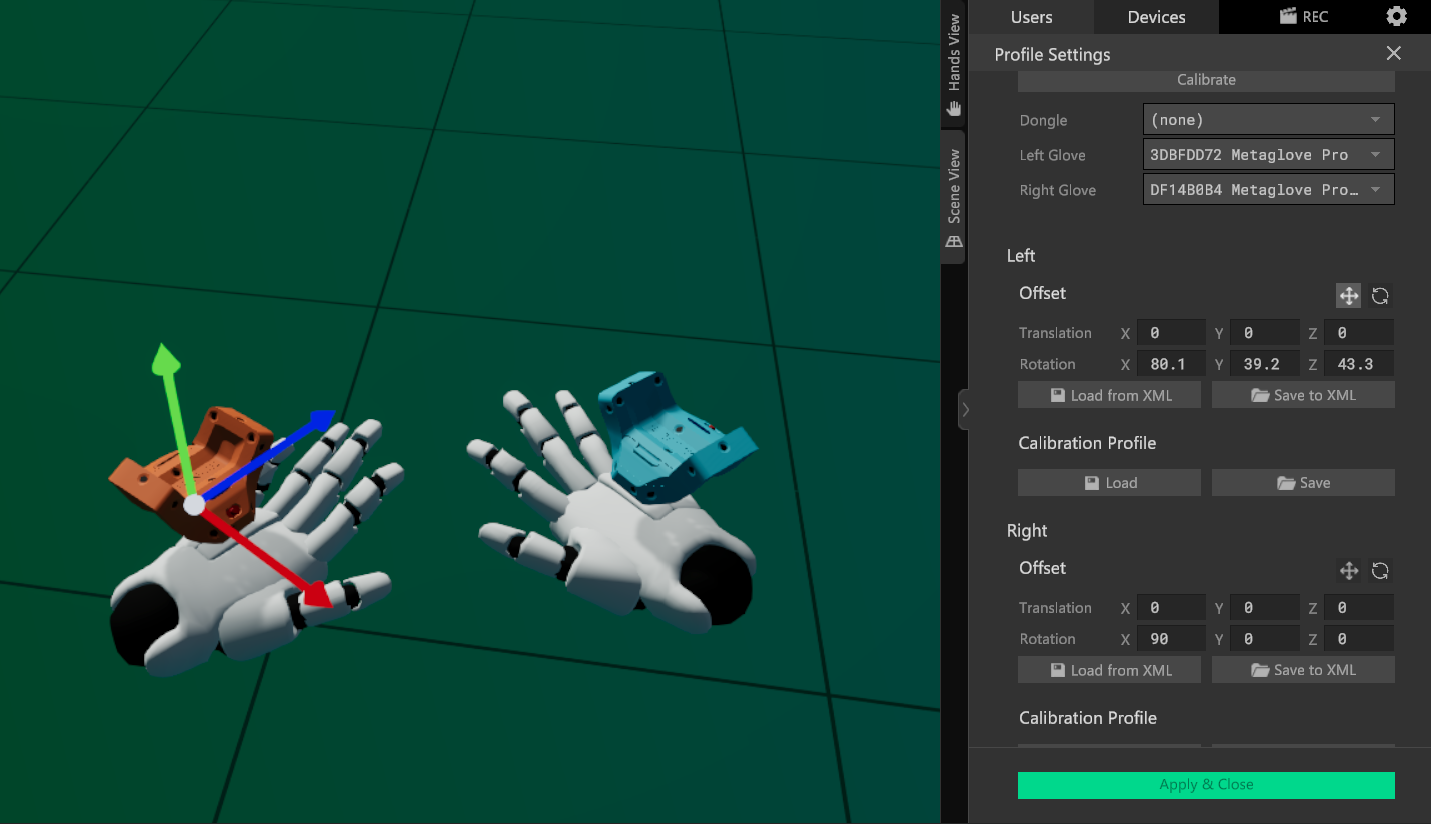Collapse side panel using chevron handle
This screenshot has height=824, width=1431.
(x=963, y=409)
